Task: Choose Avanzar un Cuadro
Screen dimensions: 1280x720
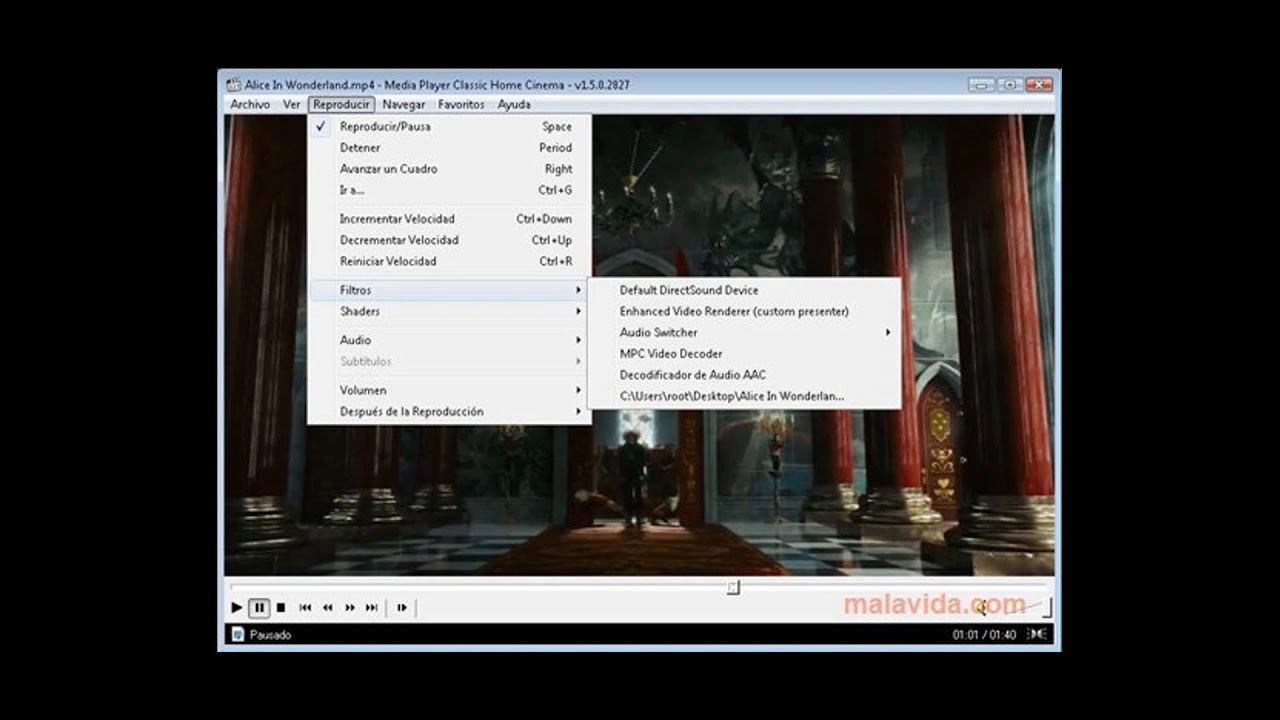Action: 449,169
